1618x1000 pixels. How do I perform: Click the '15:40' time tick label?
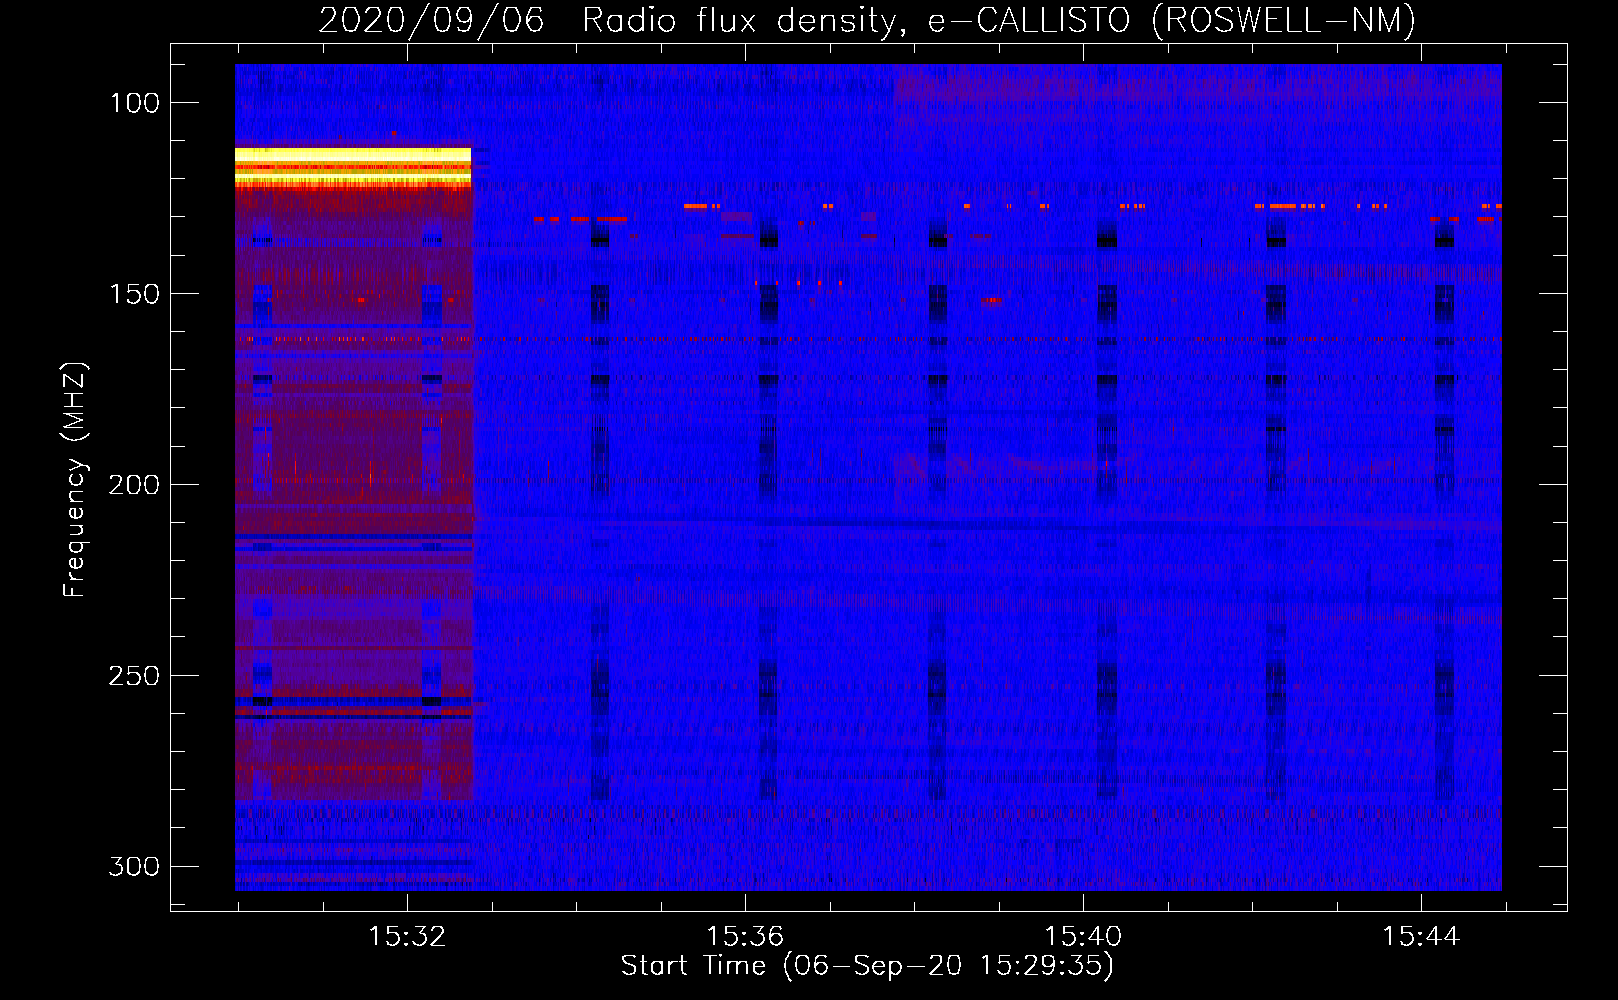pyautogui.click(x=1083, y=937)
